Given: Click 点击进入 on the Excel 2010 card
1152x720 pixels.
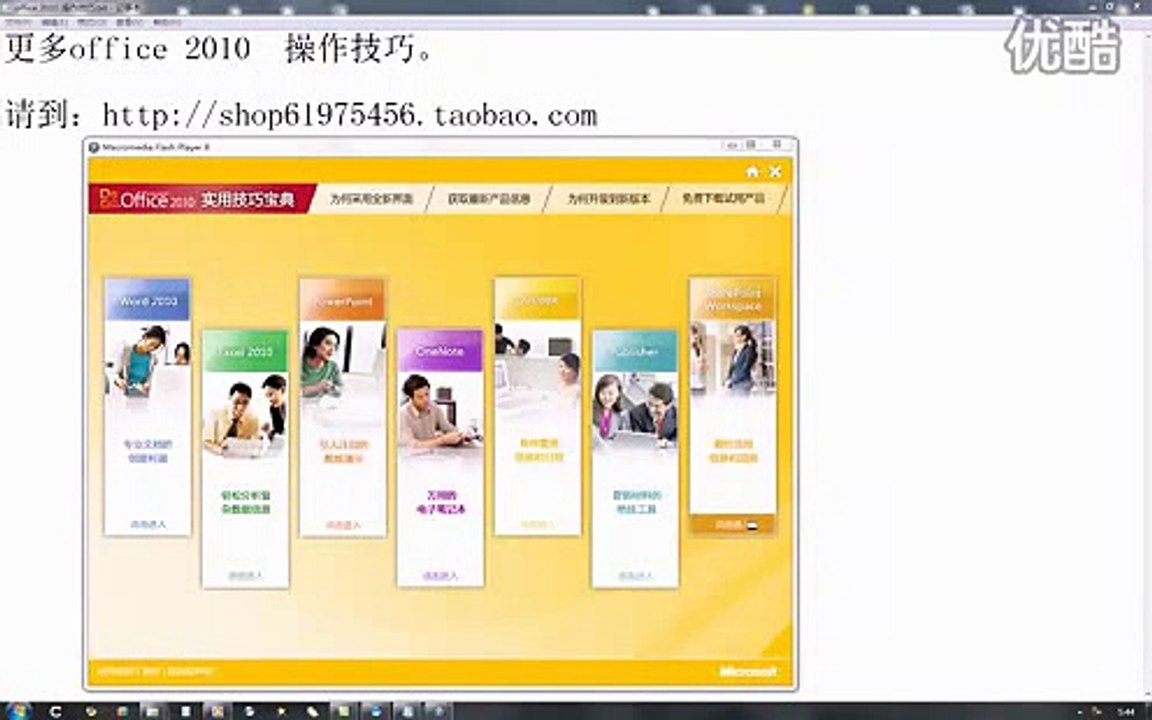Looking at the screenshot, I should [x=245, y=576].
